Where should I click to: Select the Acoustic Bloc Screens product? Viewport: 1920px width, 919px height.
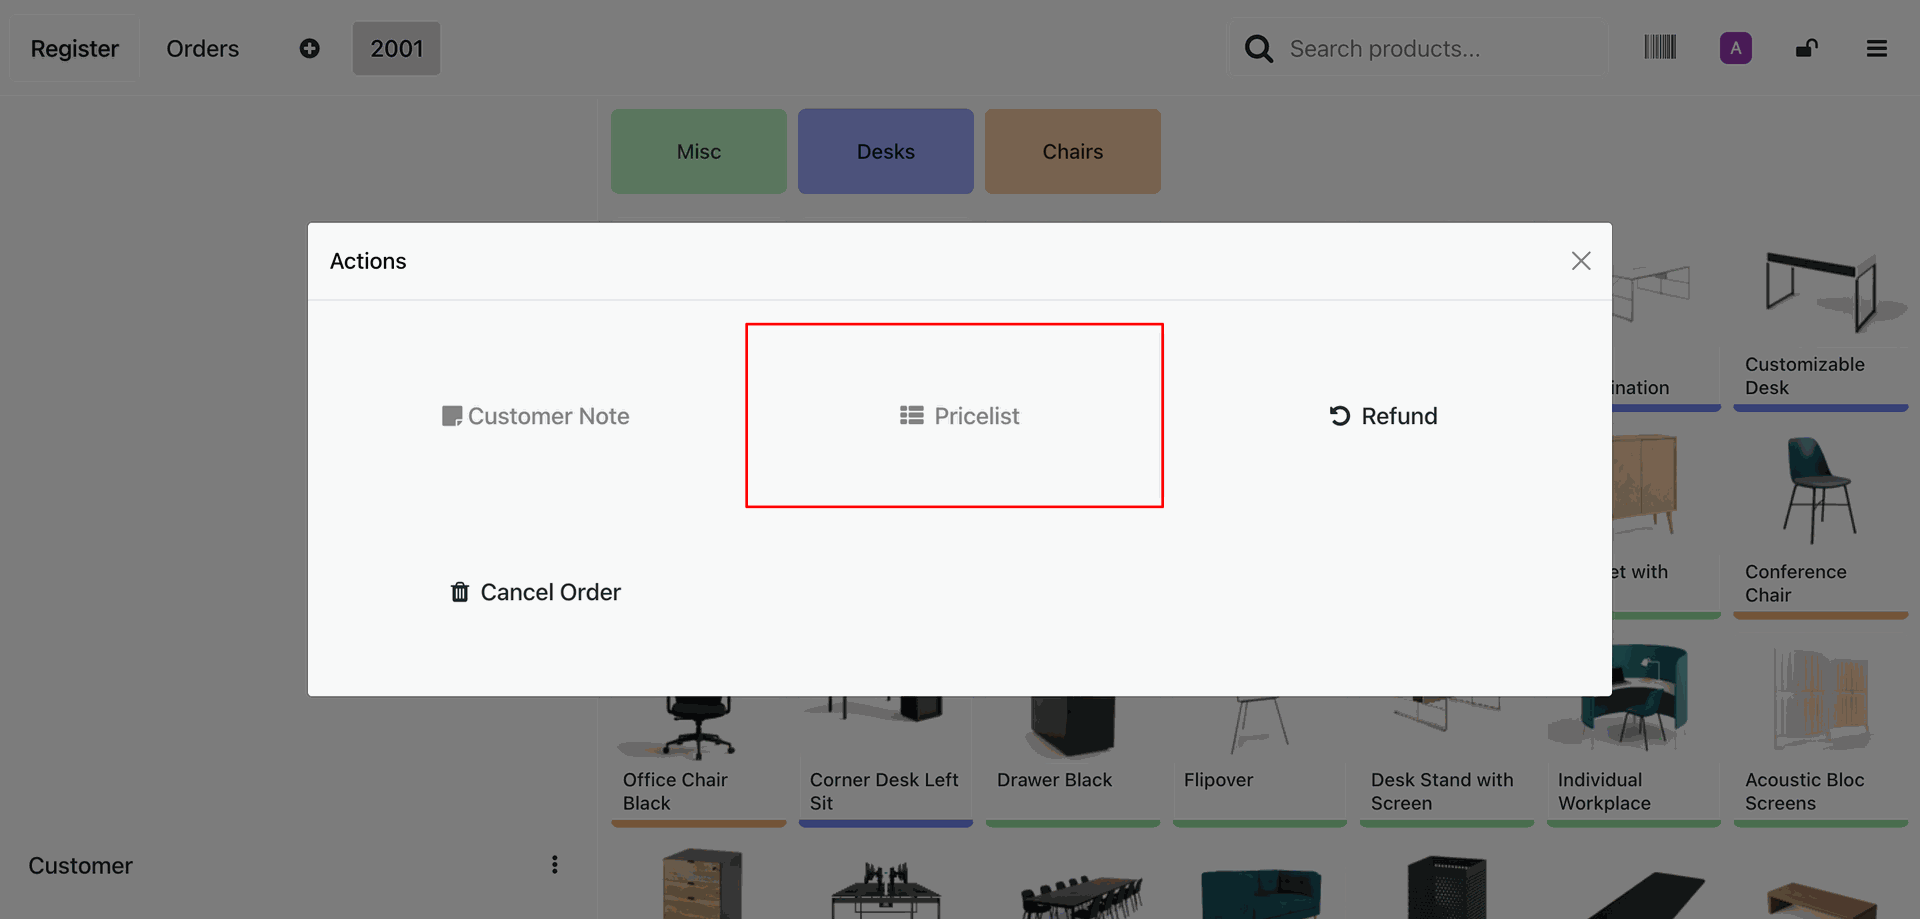[x=1820, y=740]
